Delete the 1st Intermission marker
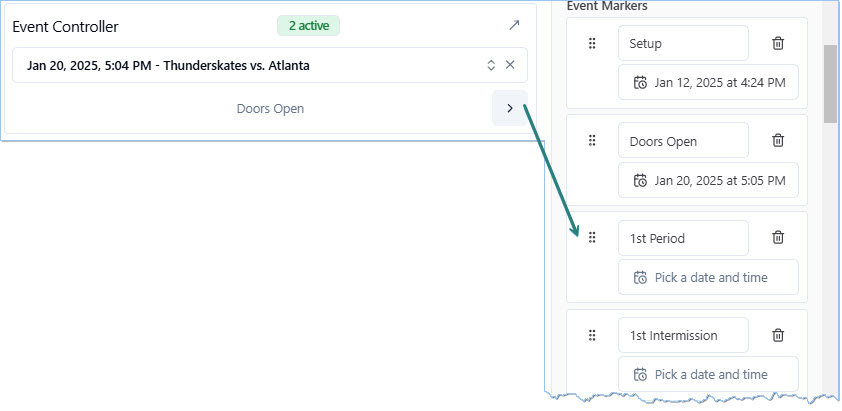The height and width of the screenshot is (411, 842). point(778,336)
